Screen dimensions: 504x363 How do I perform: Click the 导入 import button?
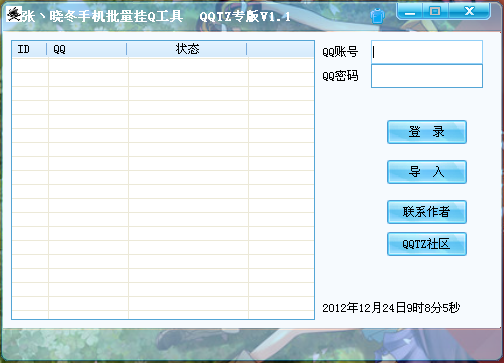click(x=427, y=172)
